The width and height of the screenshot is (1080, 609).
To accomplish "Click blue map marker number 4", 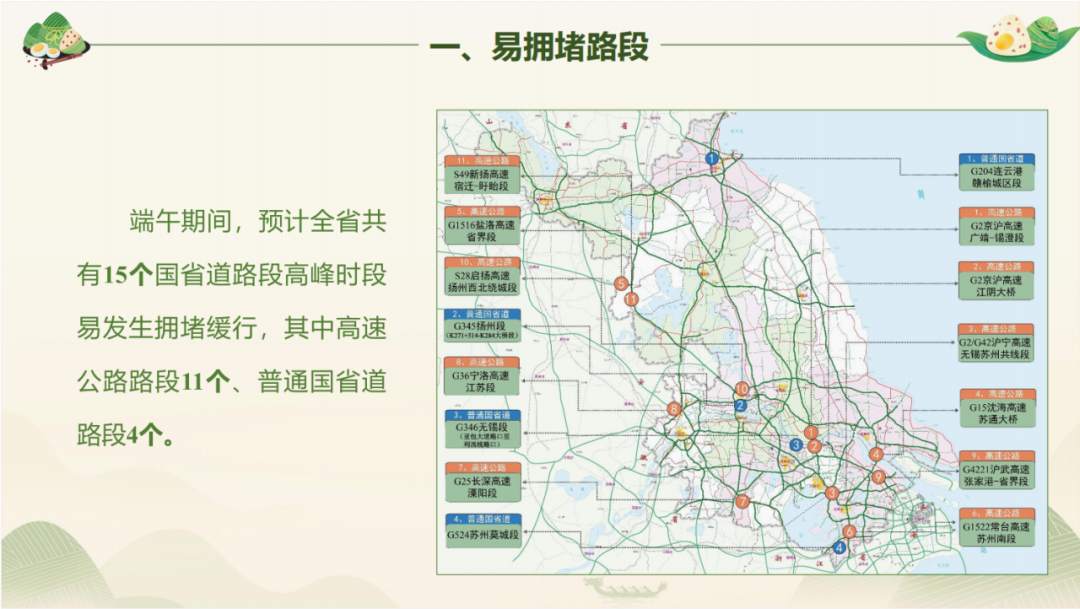I will 839,547.
